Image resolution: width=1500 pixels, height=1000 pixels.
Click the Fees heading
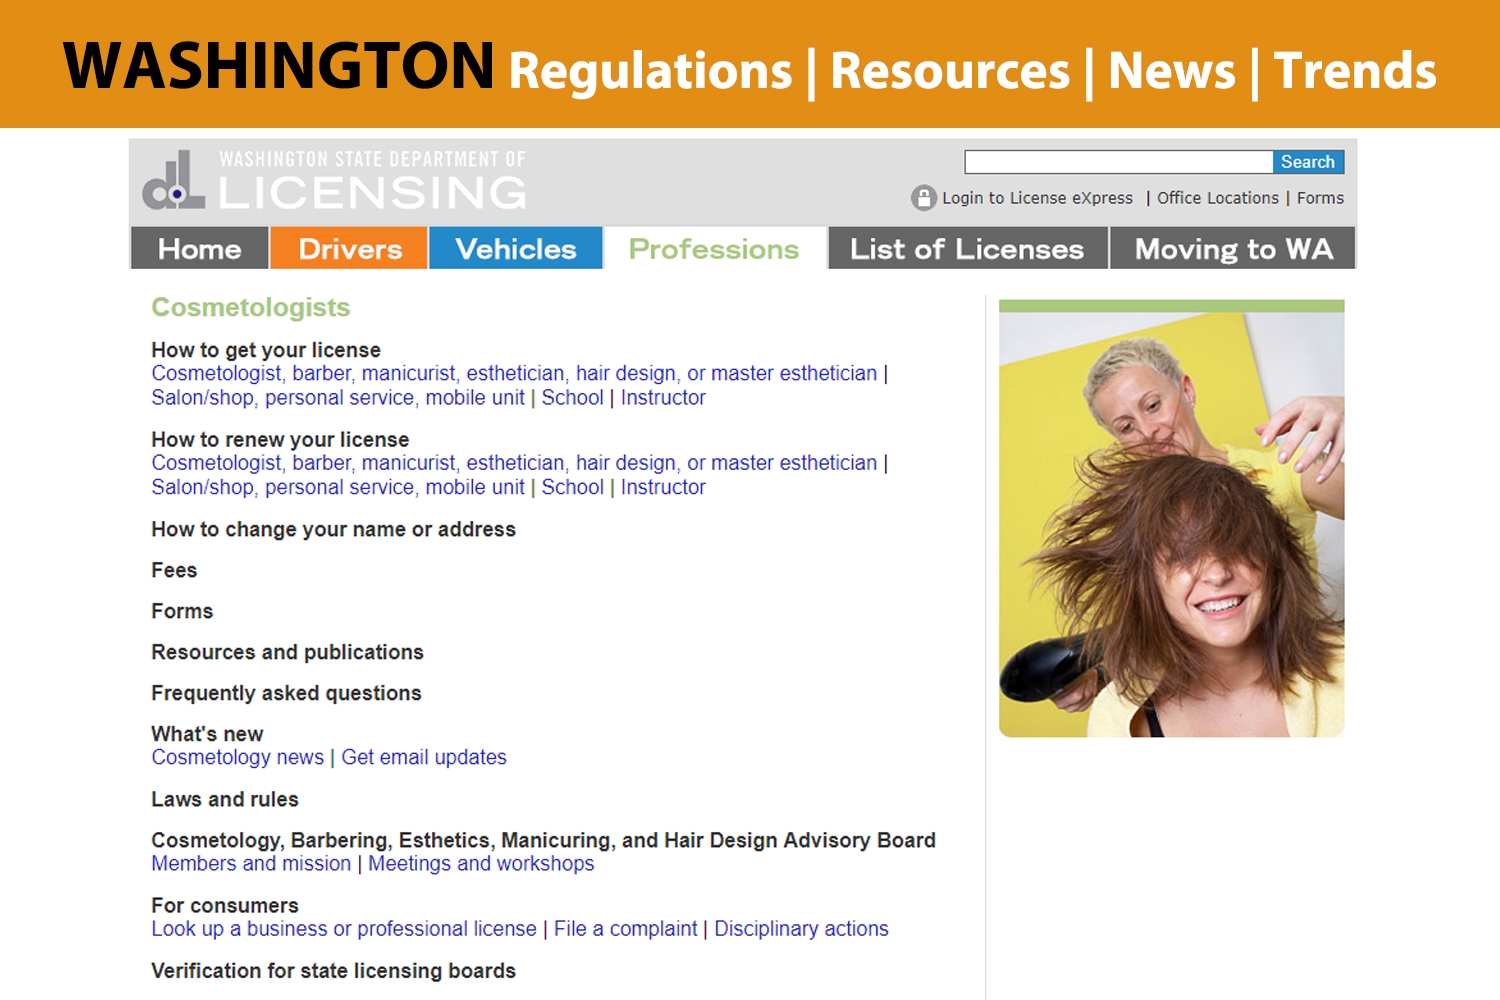(x=174, y=570)
